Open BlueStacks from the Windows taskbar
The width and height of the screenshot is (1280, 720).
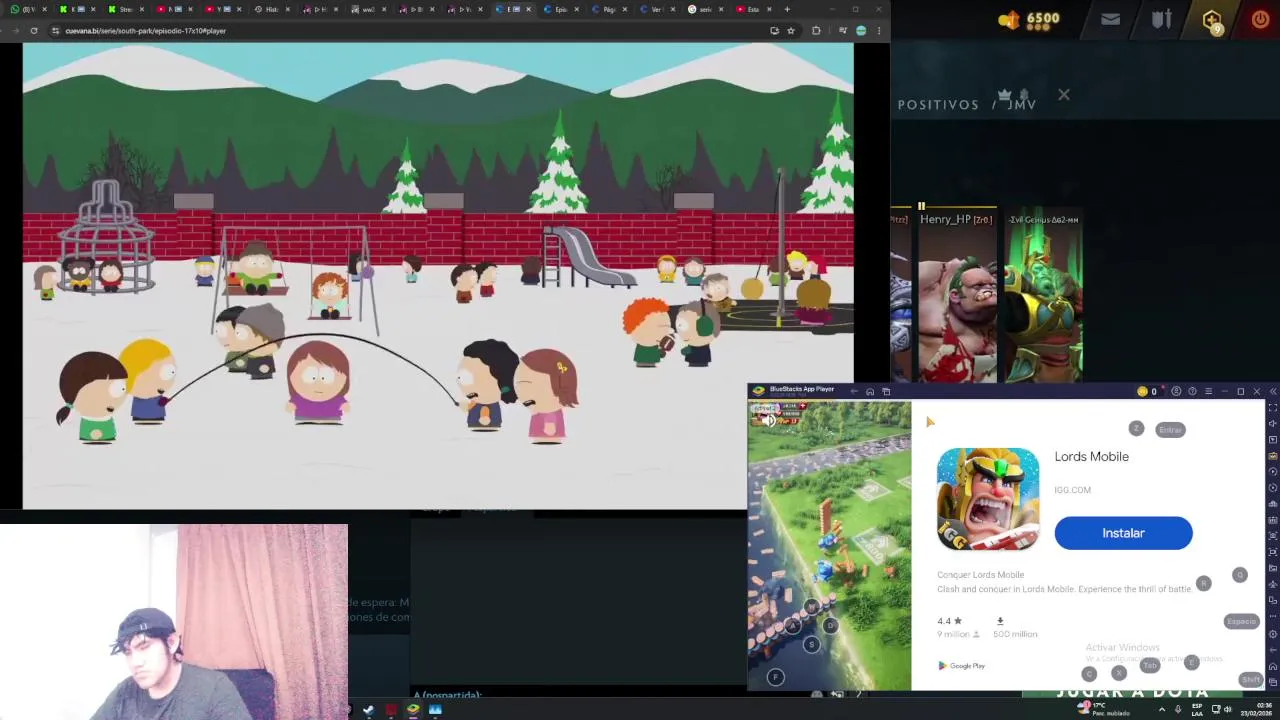pos(413,710)
